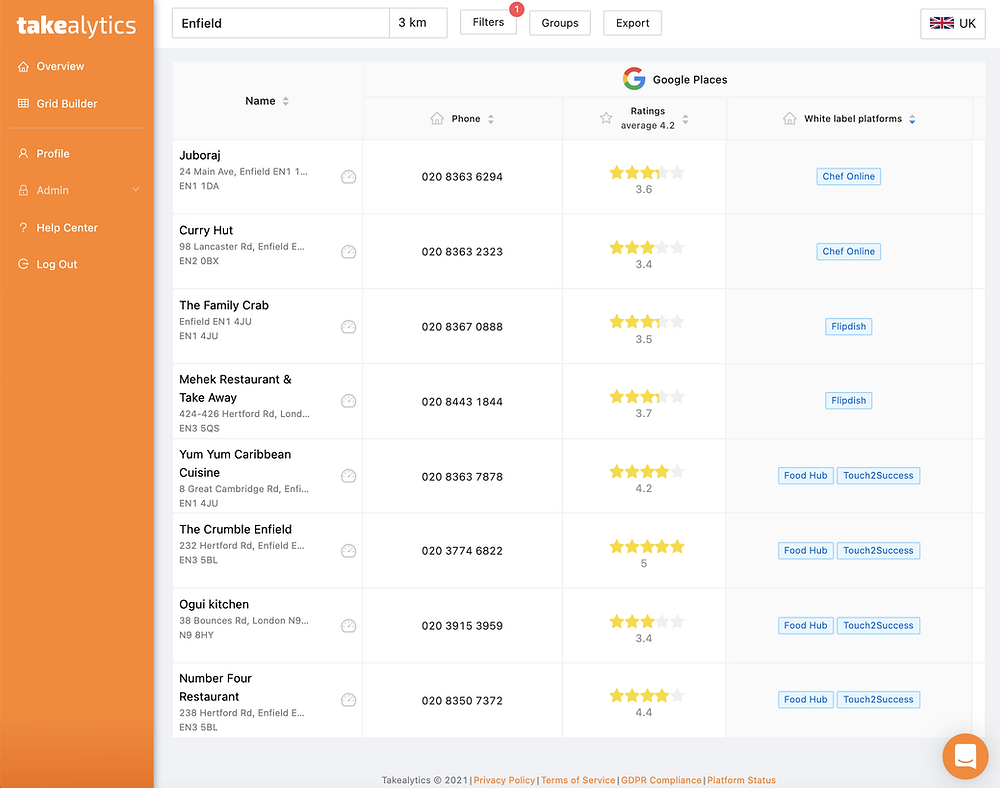Open the GDPR Compliance link
Viewport: 1000px width, 788px height.
pyautogui.click(x=661, y=780)
